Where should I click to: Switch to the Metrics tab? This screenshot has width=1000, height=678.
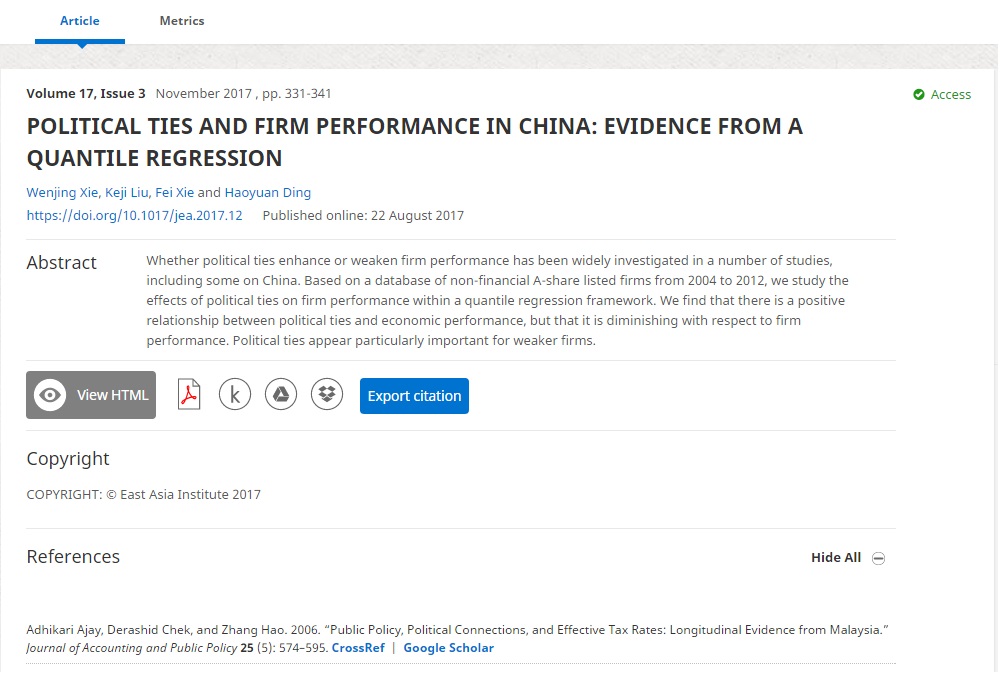(182, 21)
